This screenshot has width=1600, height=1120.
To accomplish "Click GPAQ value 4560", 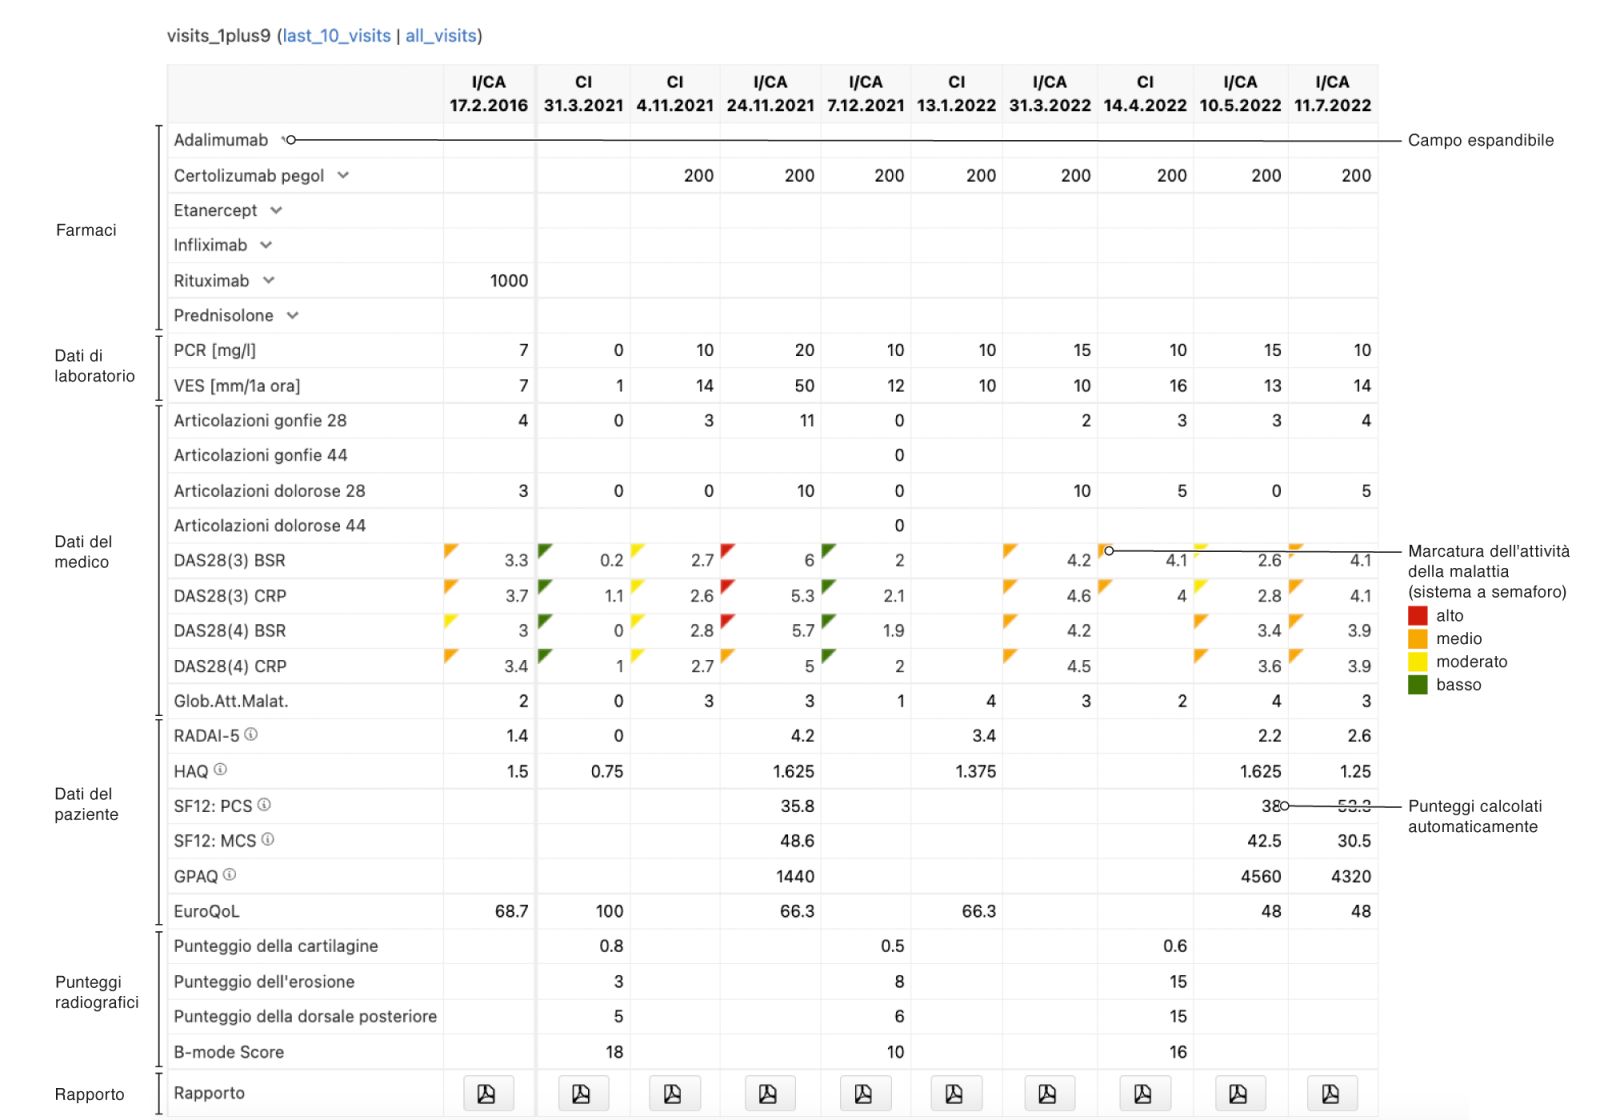I will tap(1261, 876).
